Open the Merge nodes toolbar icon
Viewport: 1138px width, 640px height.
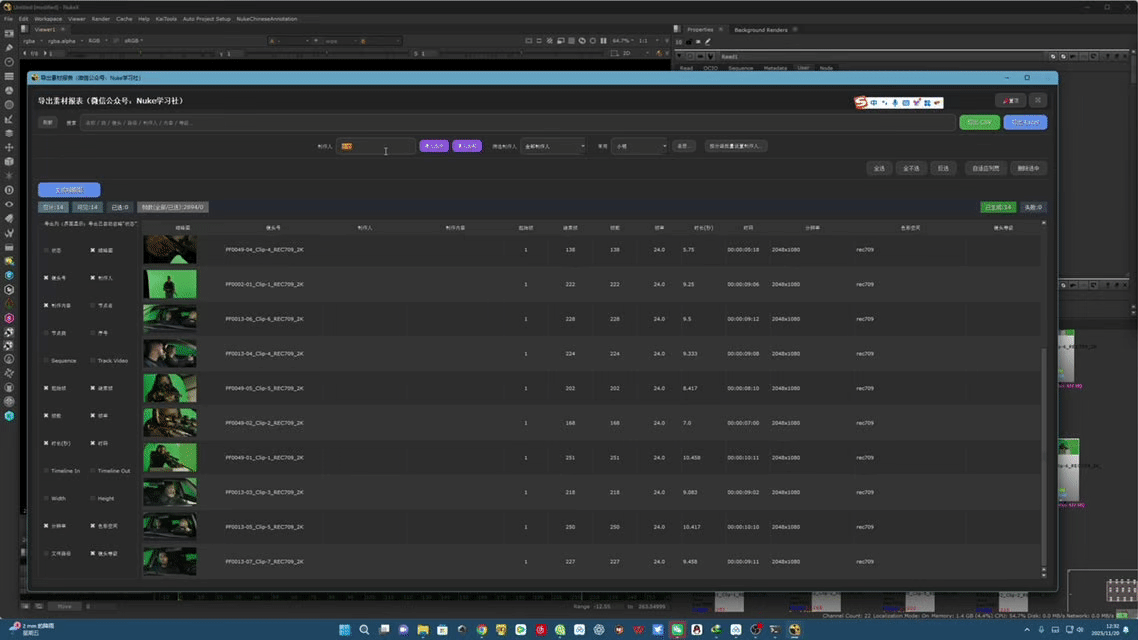tap(9, 134)
